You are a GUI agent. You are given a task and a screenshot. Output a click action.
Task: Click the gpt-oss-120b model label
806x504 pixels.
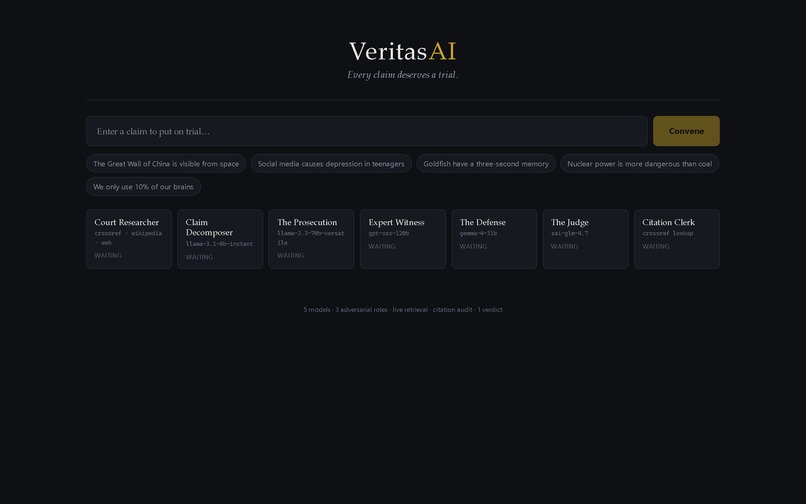tap(389, 233)
